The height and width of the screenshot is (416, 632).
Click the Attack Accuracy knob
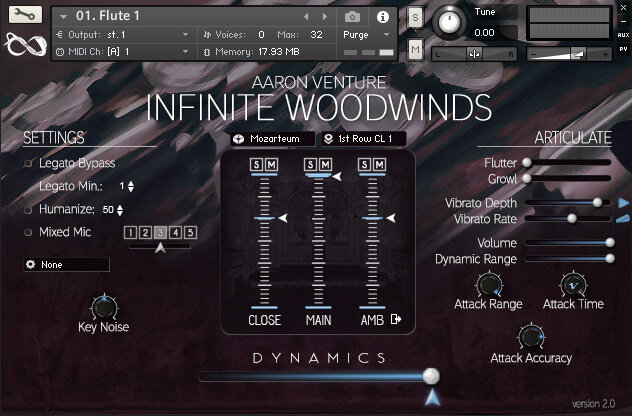click(x=530, y=336)
